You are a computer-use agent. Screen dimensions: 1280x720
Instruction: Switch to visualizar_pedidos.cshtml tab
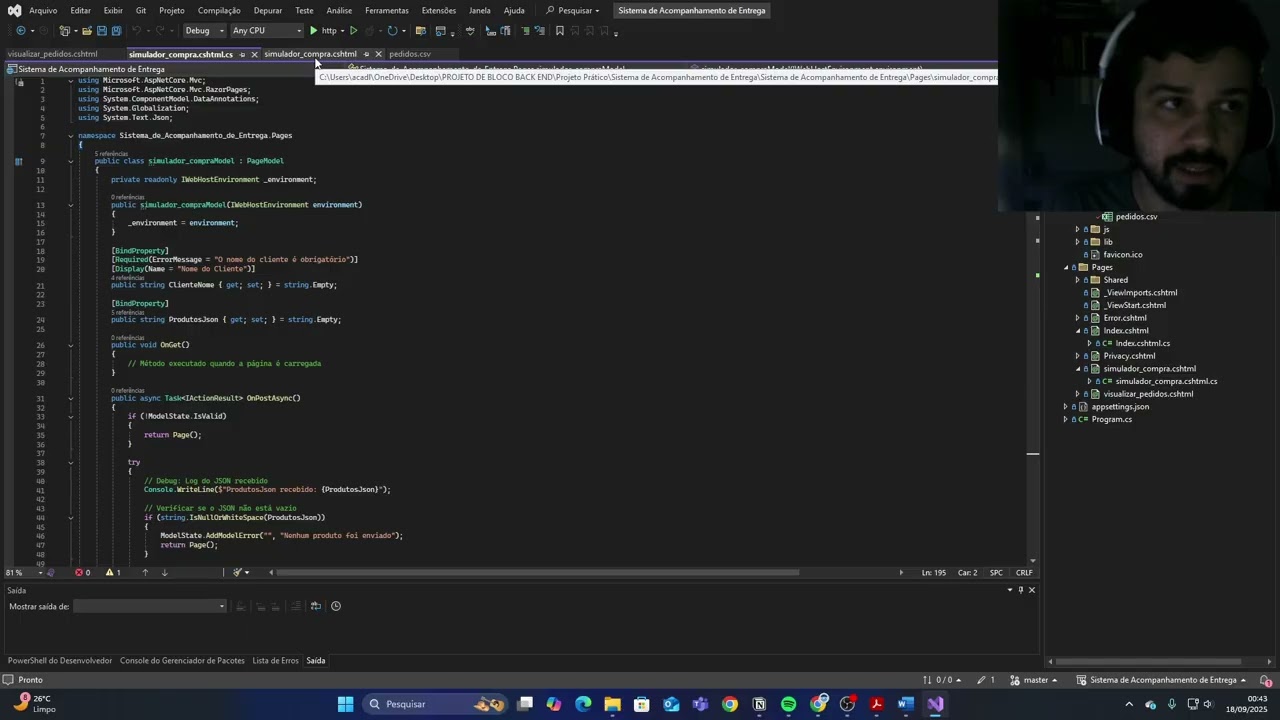click(53, 54)
